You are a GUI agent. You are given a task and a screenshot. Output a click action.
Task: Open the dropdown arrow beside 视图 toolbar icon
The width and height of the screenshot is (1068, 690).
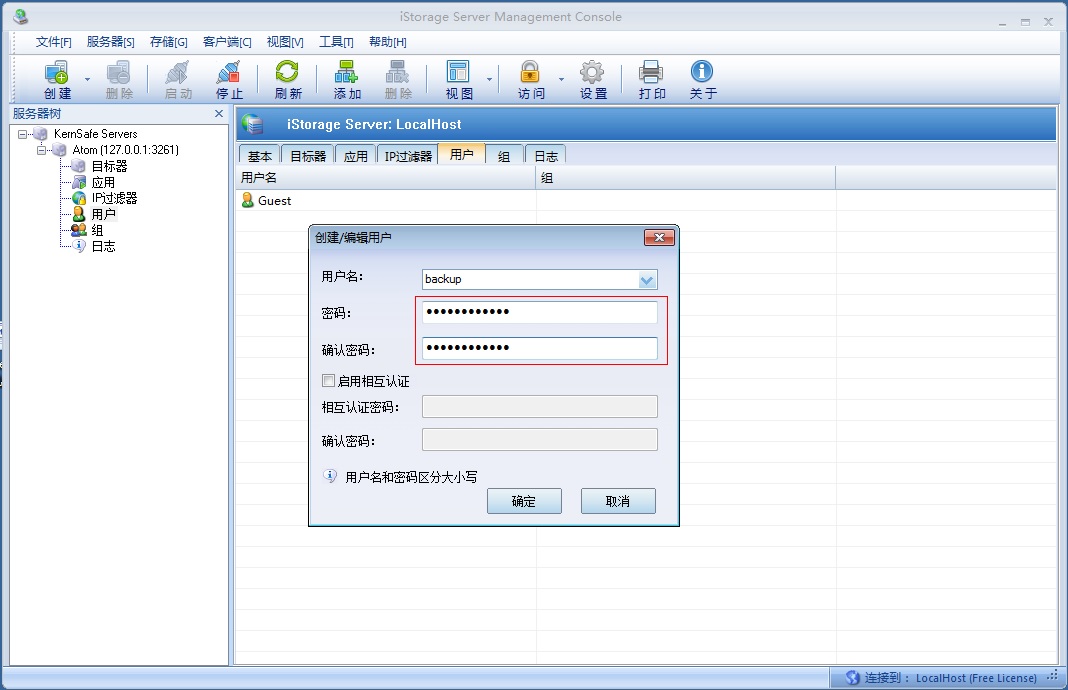pos(489,80)
